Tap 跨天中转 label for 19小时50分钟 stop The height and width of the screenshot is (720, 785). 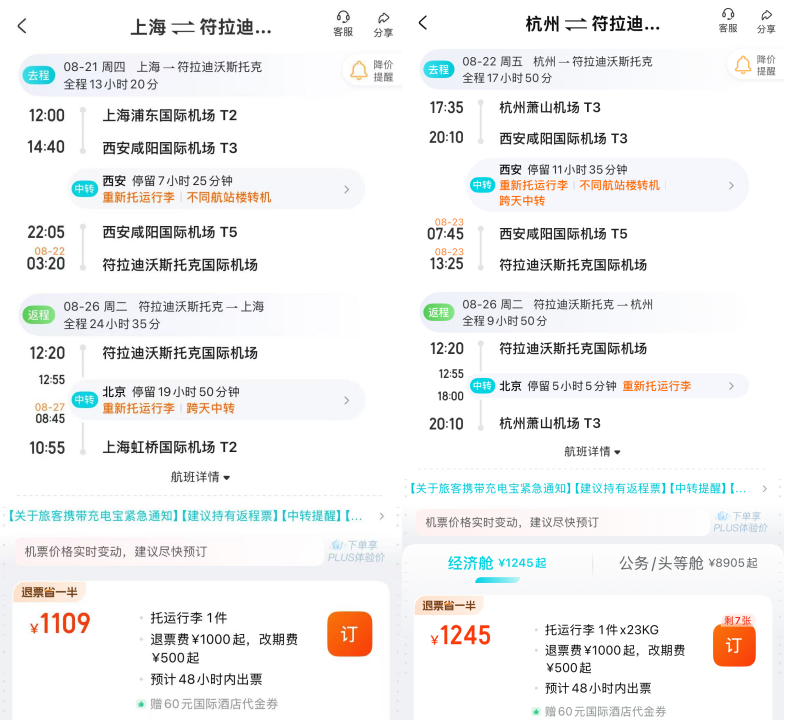tap(210, 408)
